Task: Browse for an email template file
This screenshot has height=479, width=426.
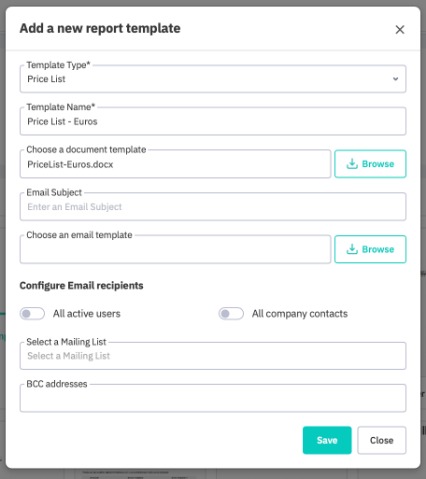Action: 370,249
